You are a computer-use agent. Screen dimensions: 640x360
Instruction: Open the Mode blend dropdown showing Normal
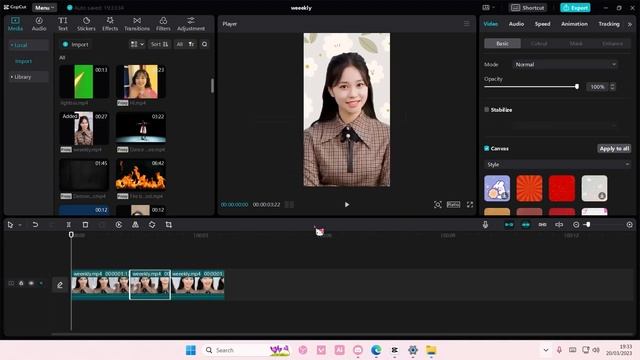(x=565, y=64)
